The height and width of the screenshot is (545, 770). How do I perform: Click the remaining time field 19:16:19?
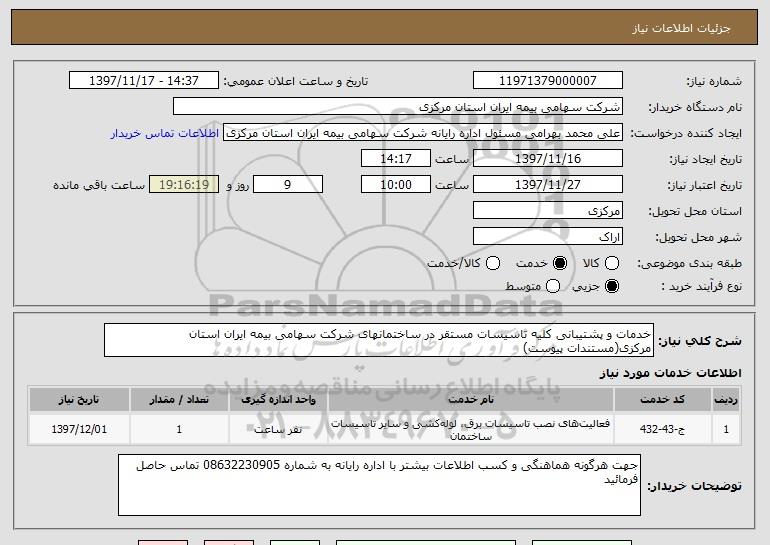(184, 185)
